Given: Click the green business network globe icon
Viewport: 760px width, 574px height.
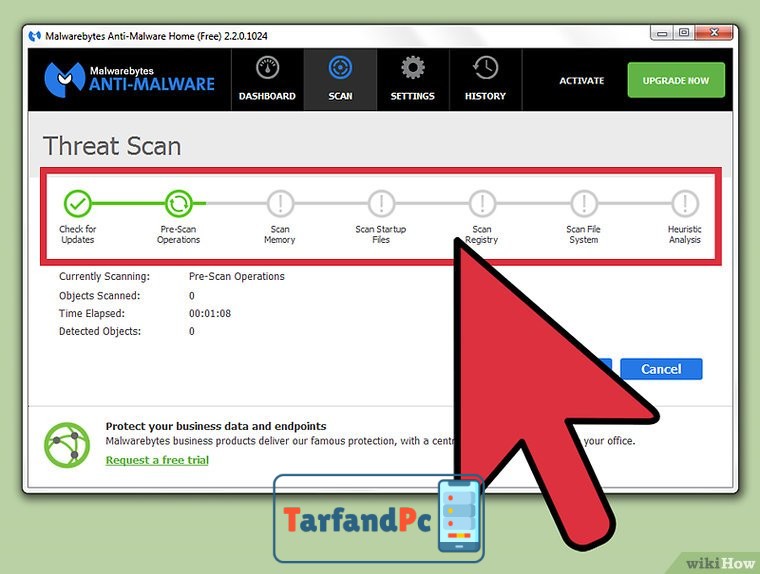Looking at the screenshot, I should click(x=67, y=445).
